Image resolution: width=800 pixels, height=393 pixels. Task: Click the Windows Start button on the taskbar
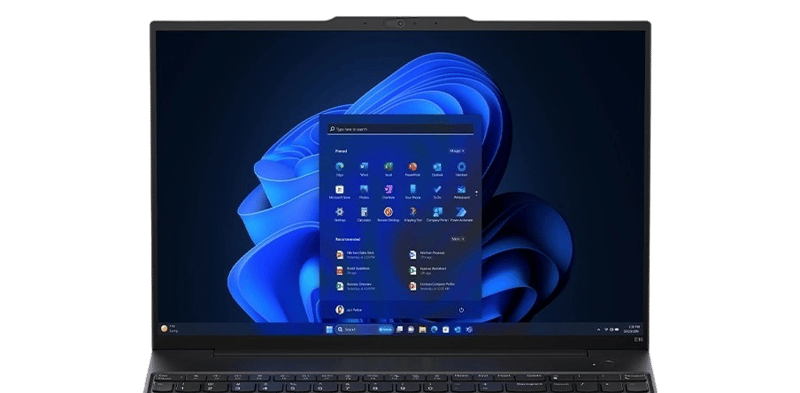(x=329, y=330)
